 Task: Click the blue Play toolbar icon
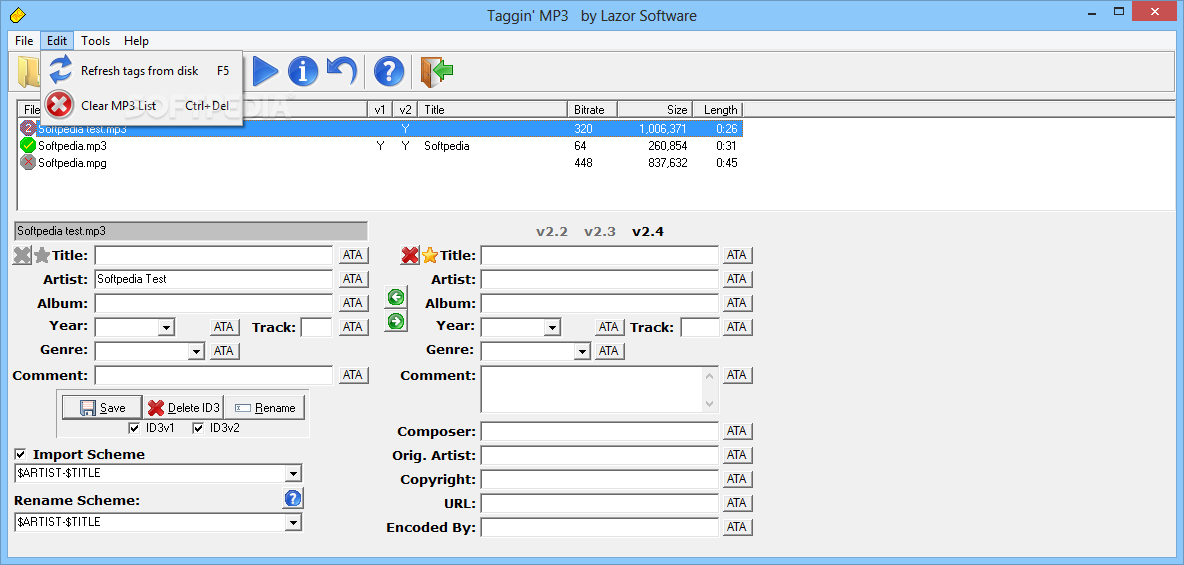point(265,71)
